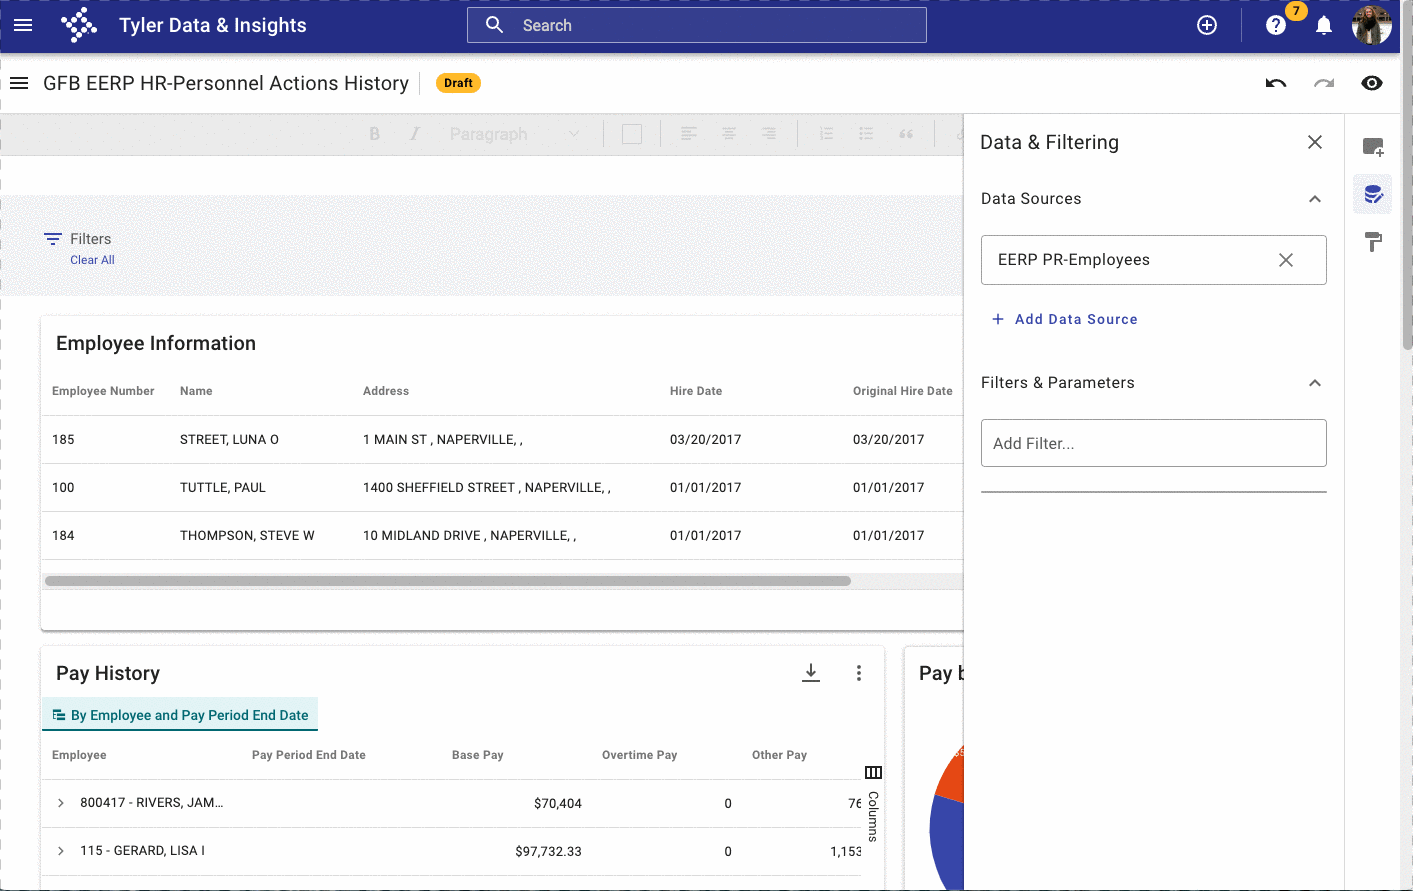Select By Employee and Pay Period End Date tab
Image resolution: width=1413 pixels, height=891 pixels.
[180, 715]
